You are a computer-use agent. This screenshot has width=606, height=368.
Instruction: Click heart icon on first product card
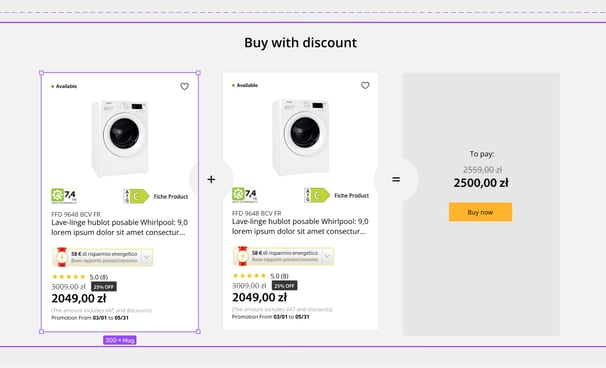coord(184,87)
